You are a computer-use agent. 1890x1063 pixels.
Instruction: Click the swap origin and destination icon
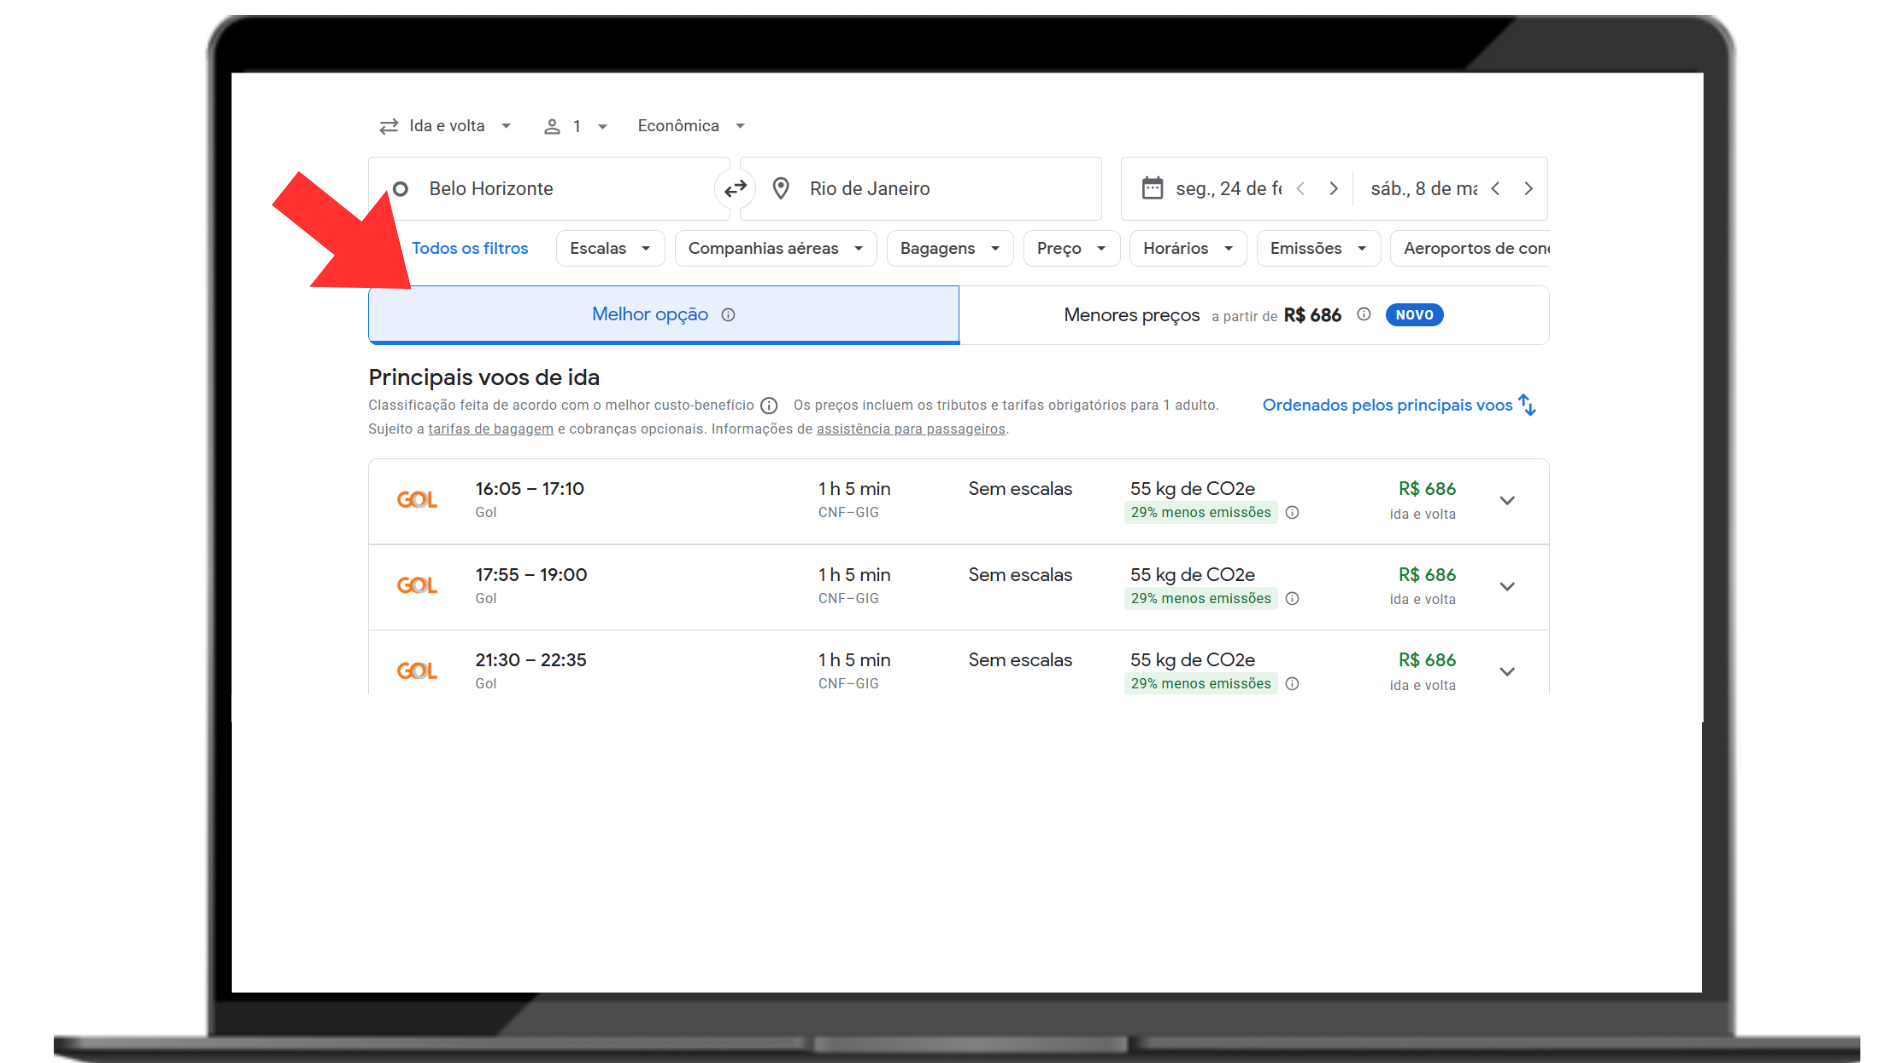point(735,189)
